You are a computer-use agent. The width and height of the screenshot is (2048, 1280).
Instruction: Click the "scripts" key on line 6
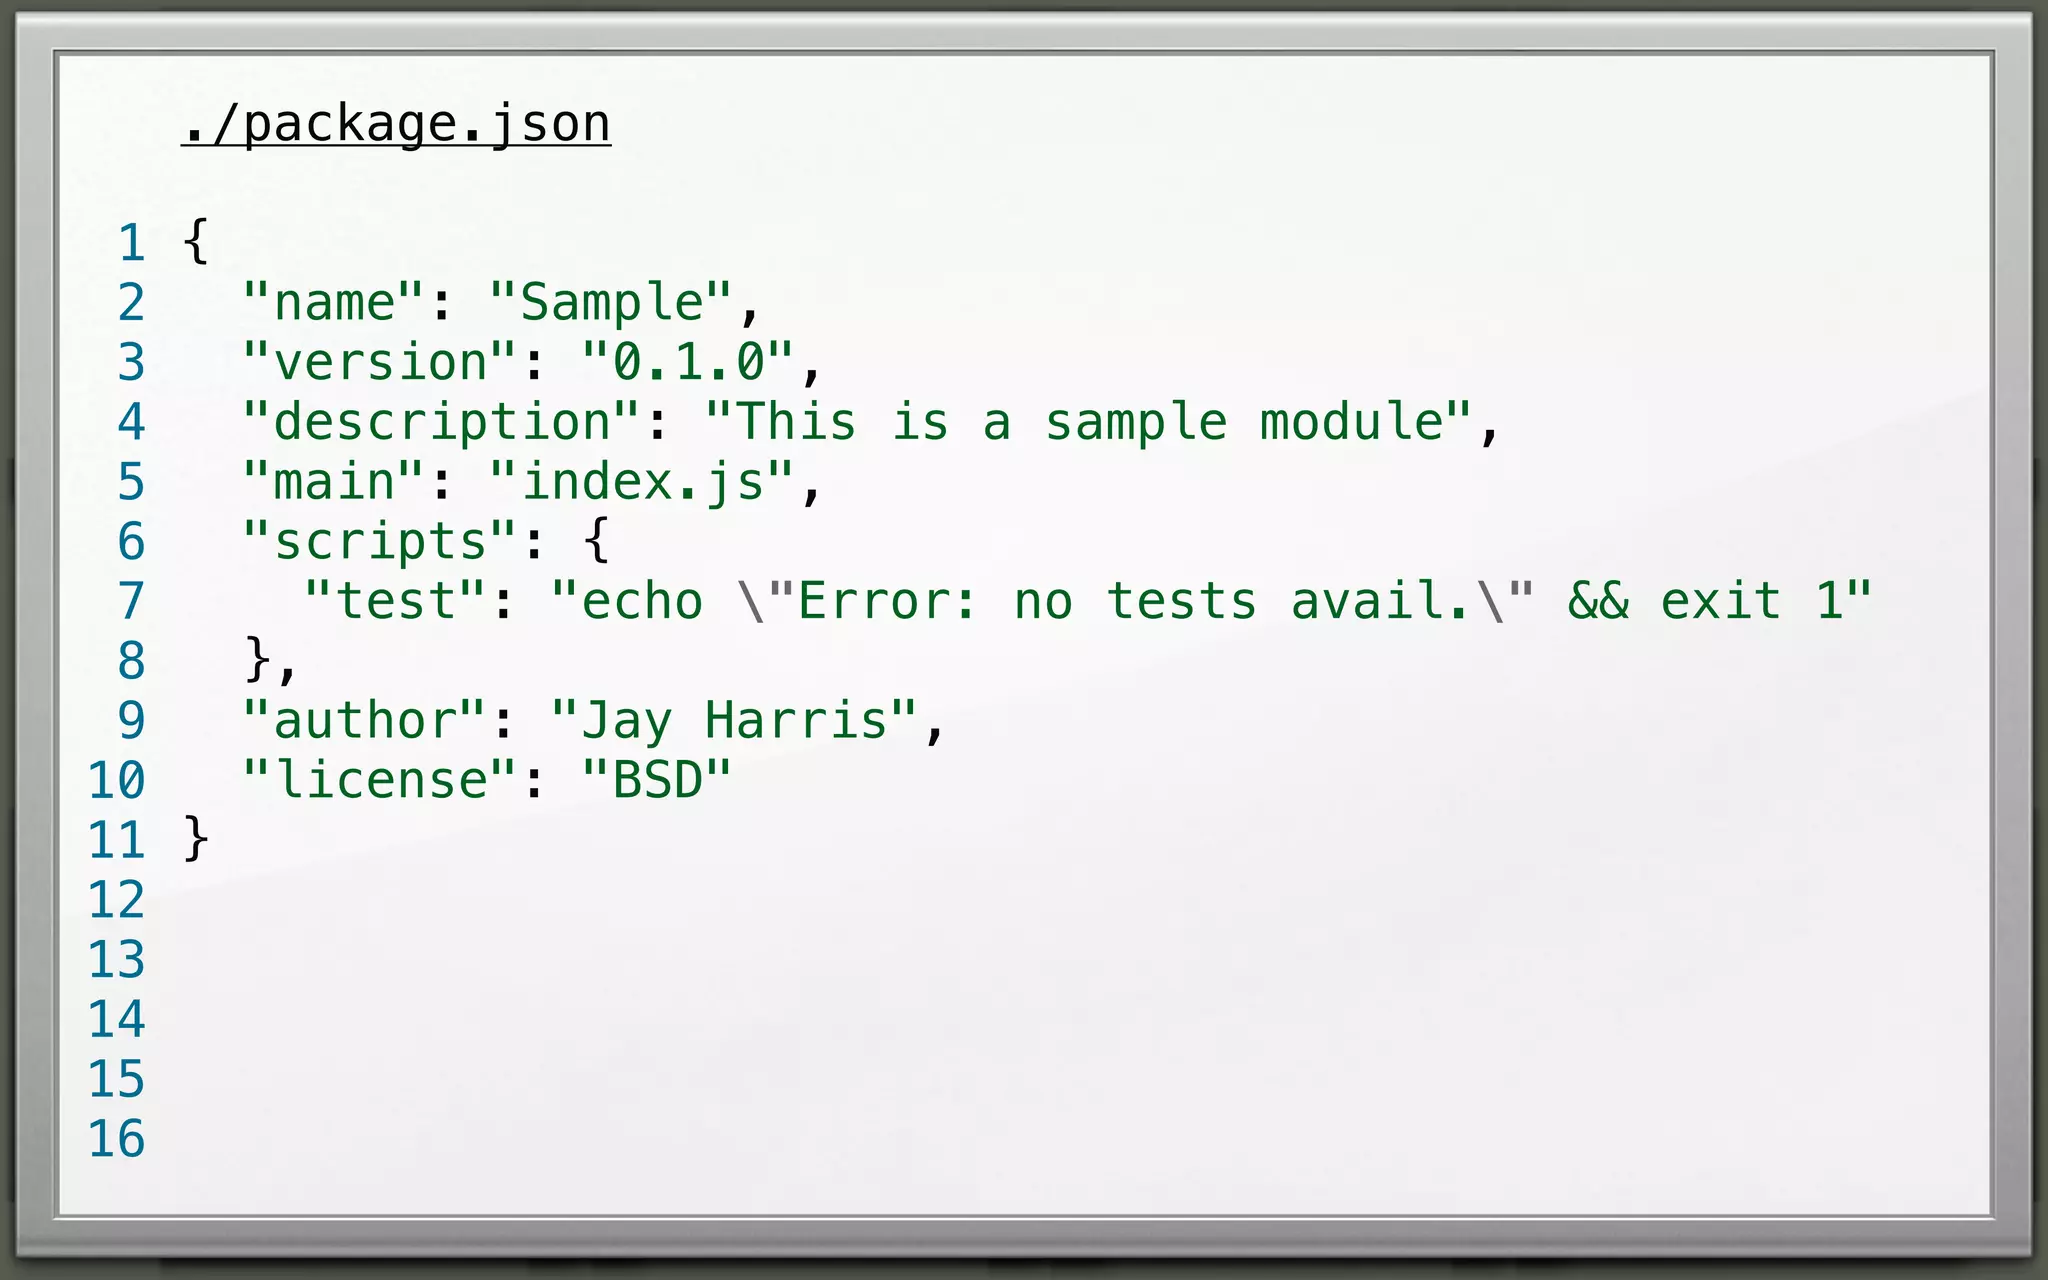tap(380, 541)
